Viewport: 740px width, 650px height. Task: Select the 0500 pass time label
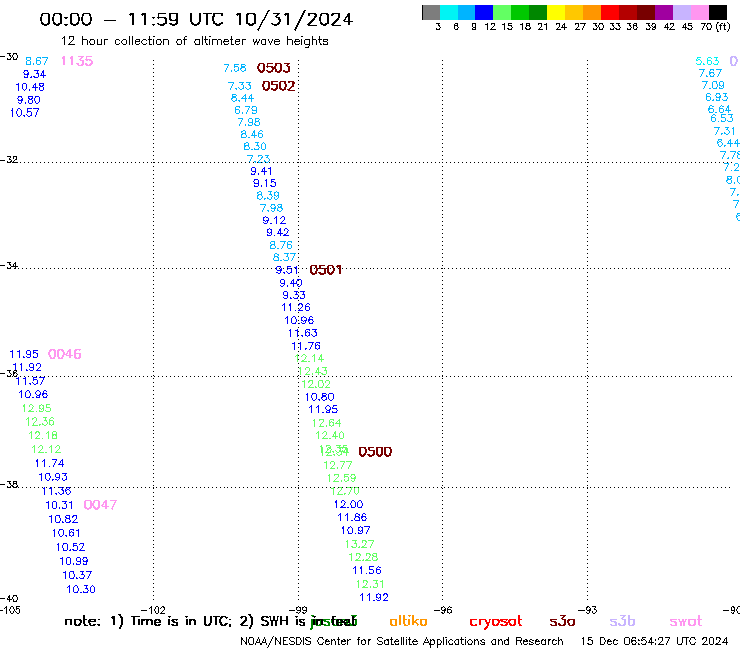[x=375, y=452]
